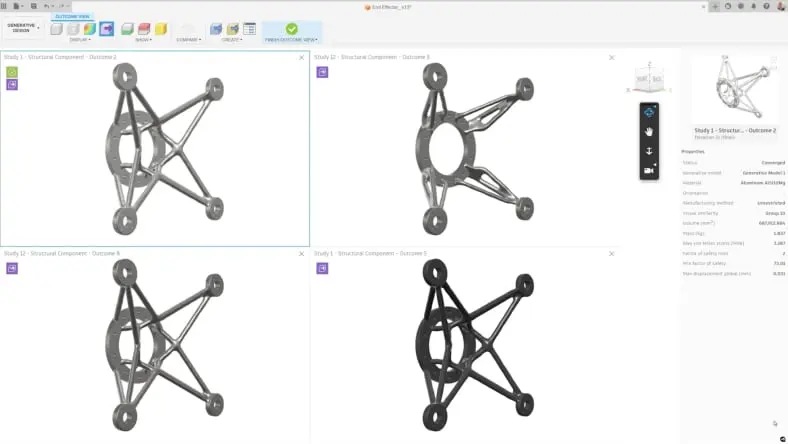The image size is (788, 444).
Task: Click the Visual similarity group value
Action: pos(775,213)
